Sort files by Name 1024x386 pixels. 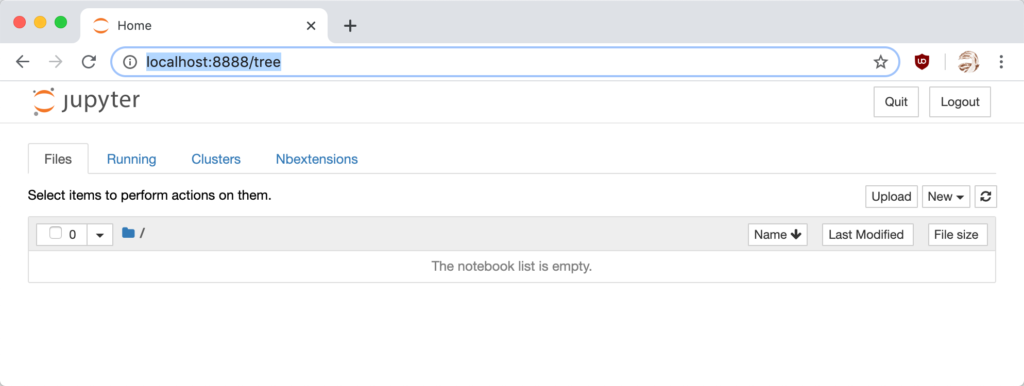pos(777,234)
